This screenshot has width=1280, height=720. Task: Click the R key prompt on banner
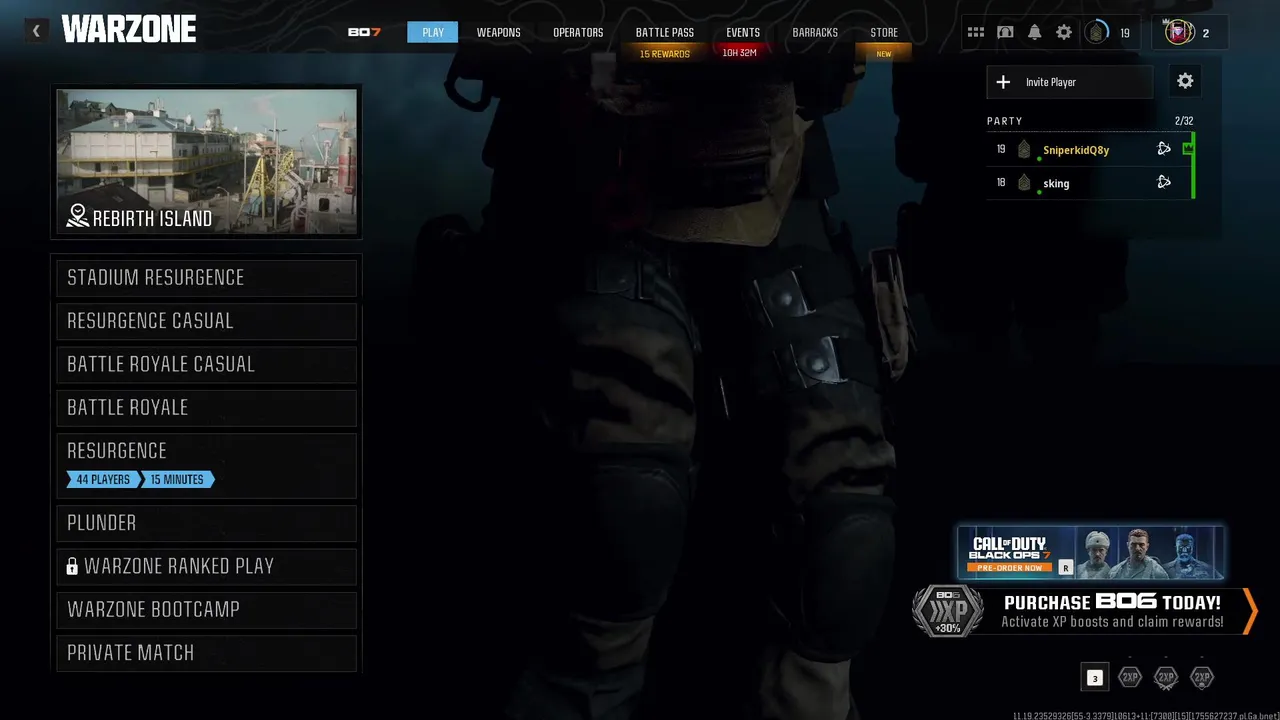(1066, 567)
